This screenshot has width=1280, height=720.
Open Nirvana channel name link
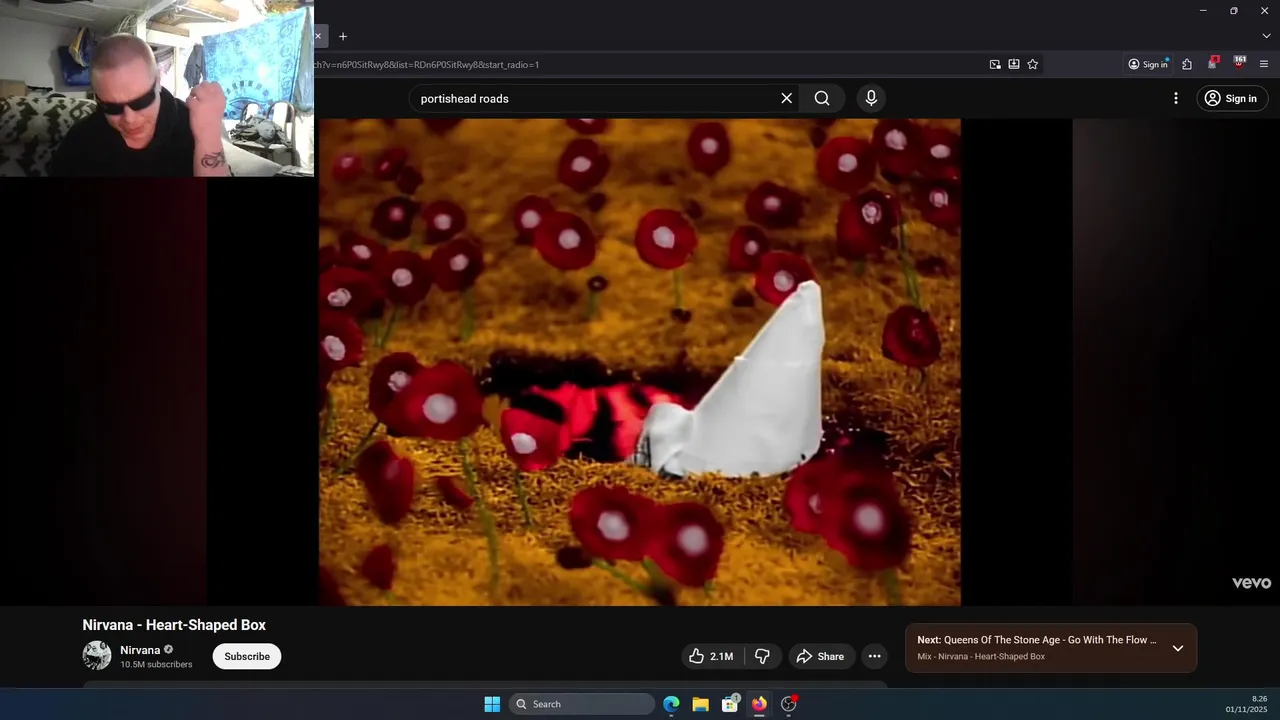[x=140, y=650]
